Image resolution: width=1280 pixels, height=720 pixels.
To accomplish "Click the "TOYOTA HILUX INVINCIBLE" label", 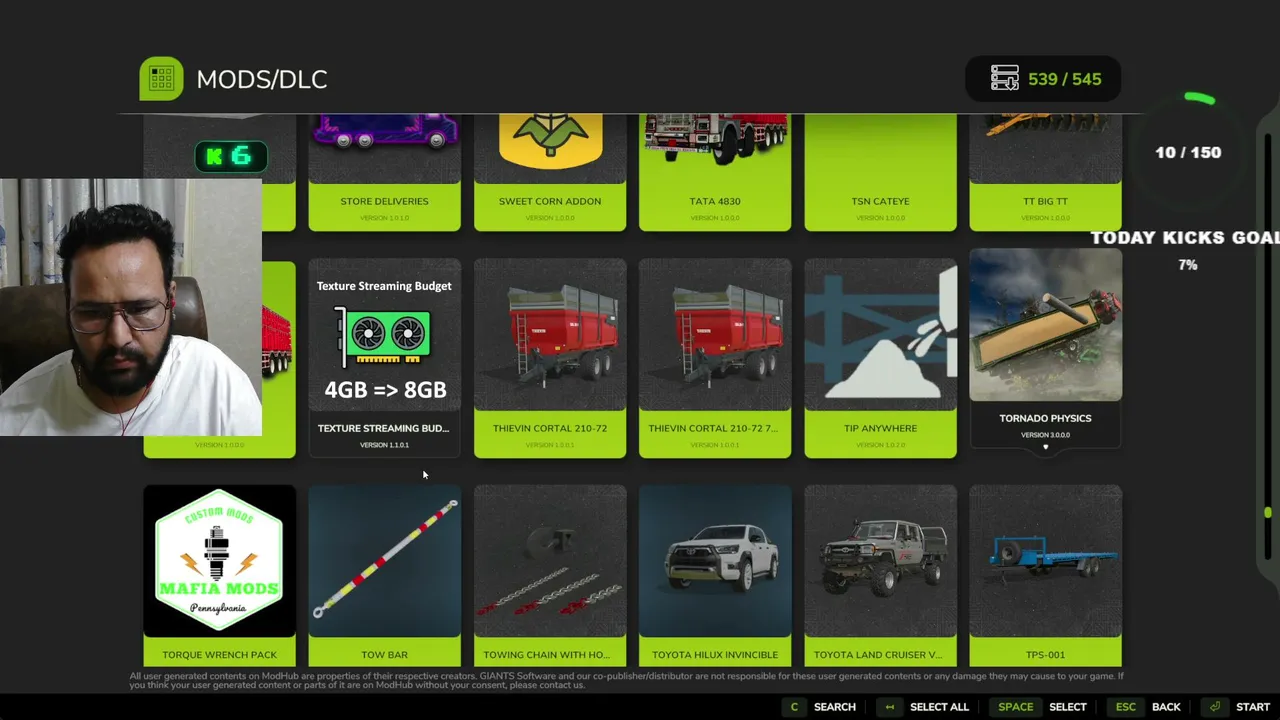I will point(715,655).
